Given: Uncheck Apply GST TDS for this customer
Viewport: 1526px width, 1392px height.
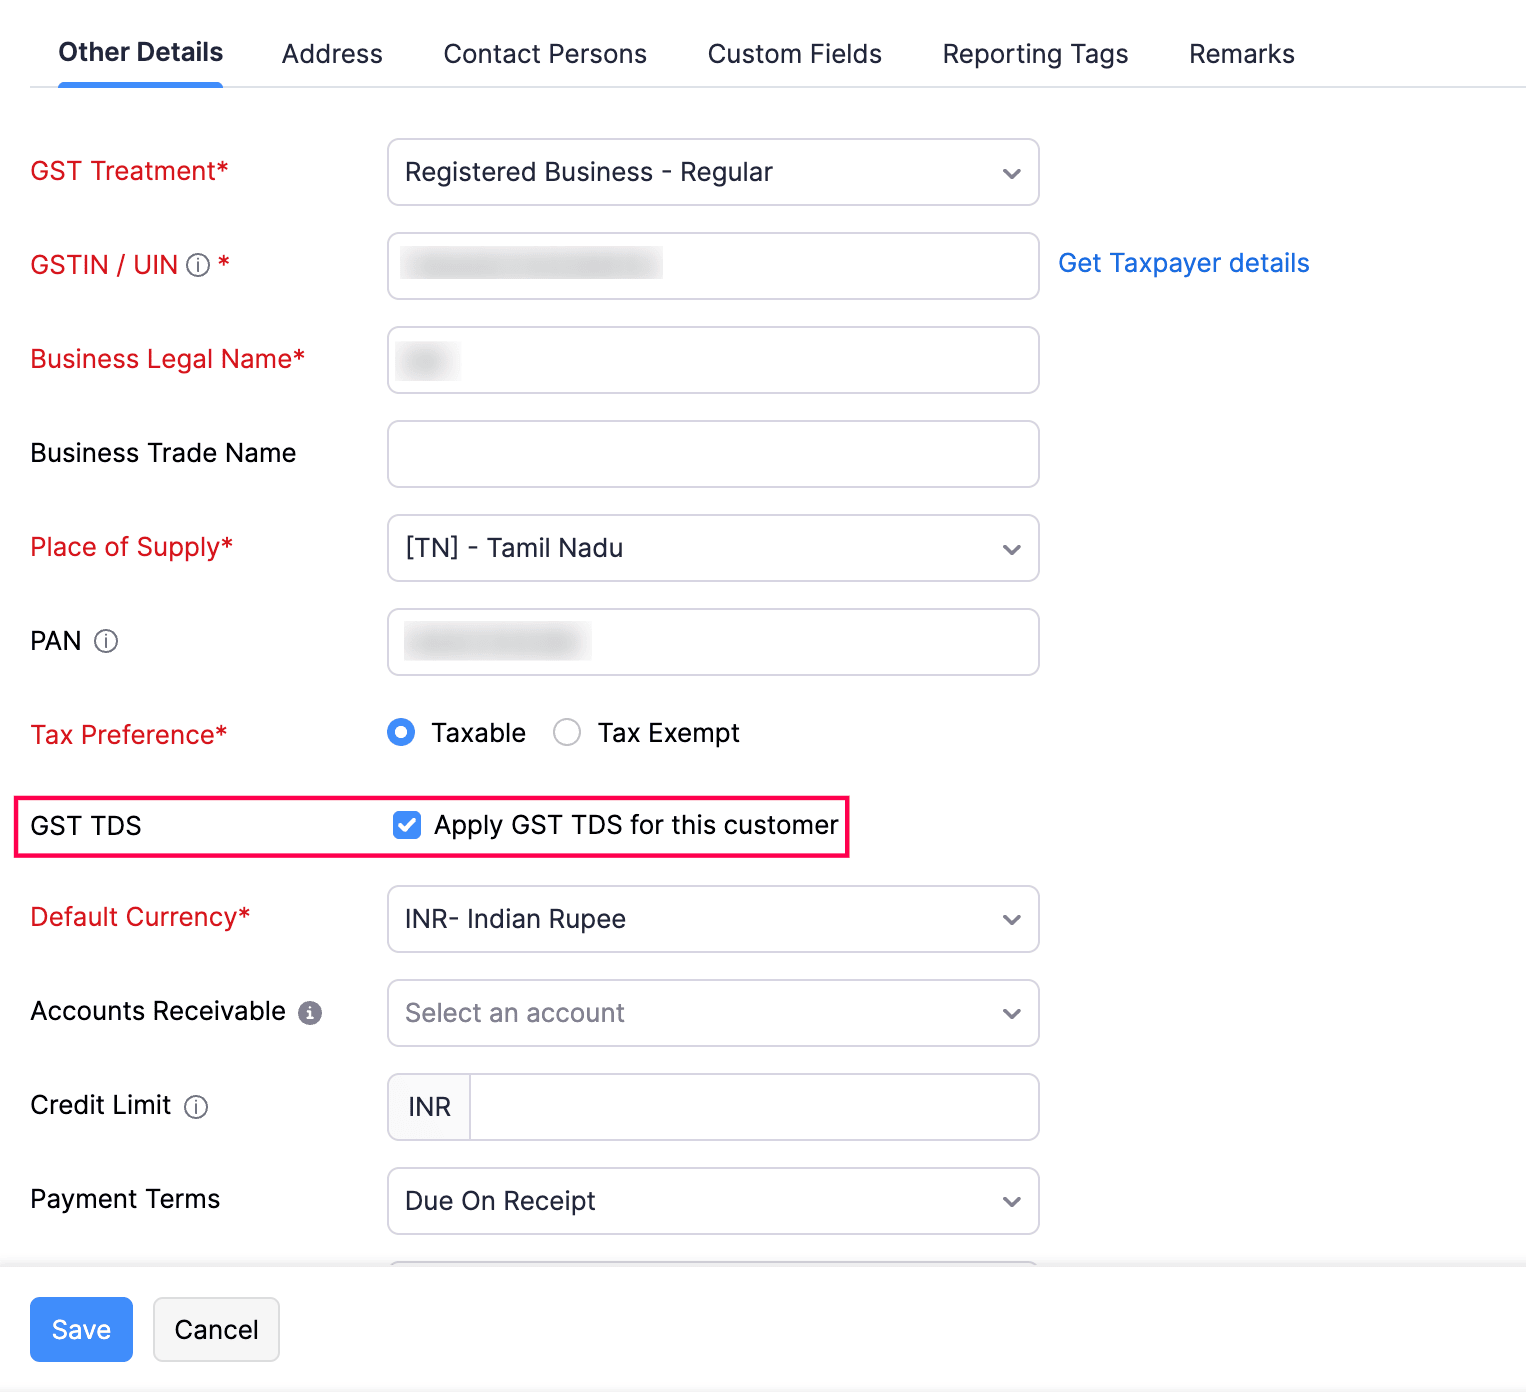Looking at the screenshot, I should [407, 825].
